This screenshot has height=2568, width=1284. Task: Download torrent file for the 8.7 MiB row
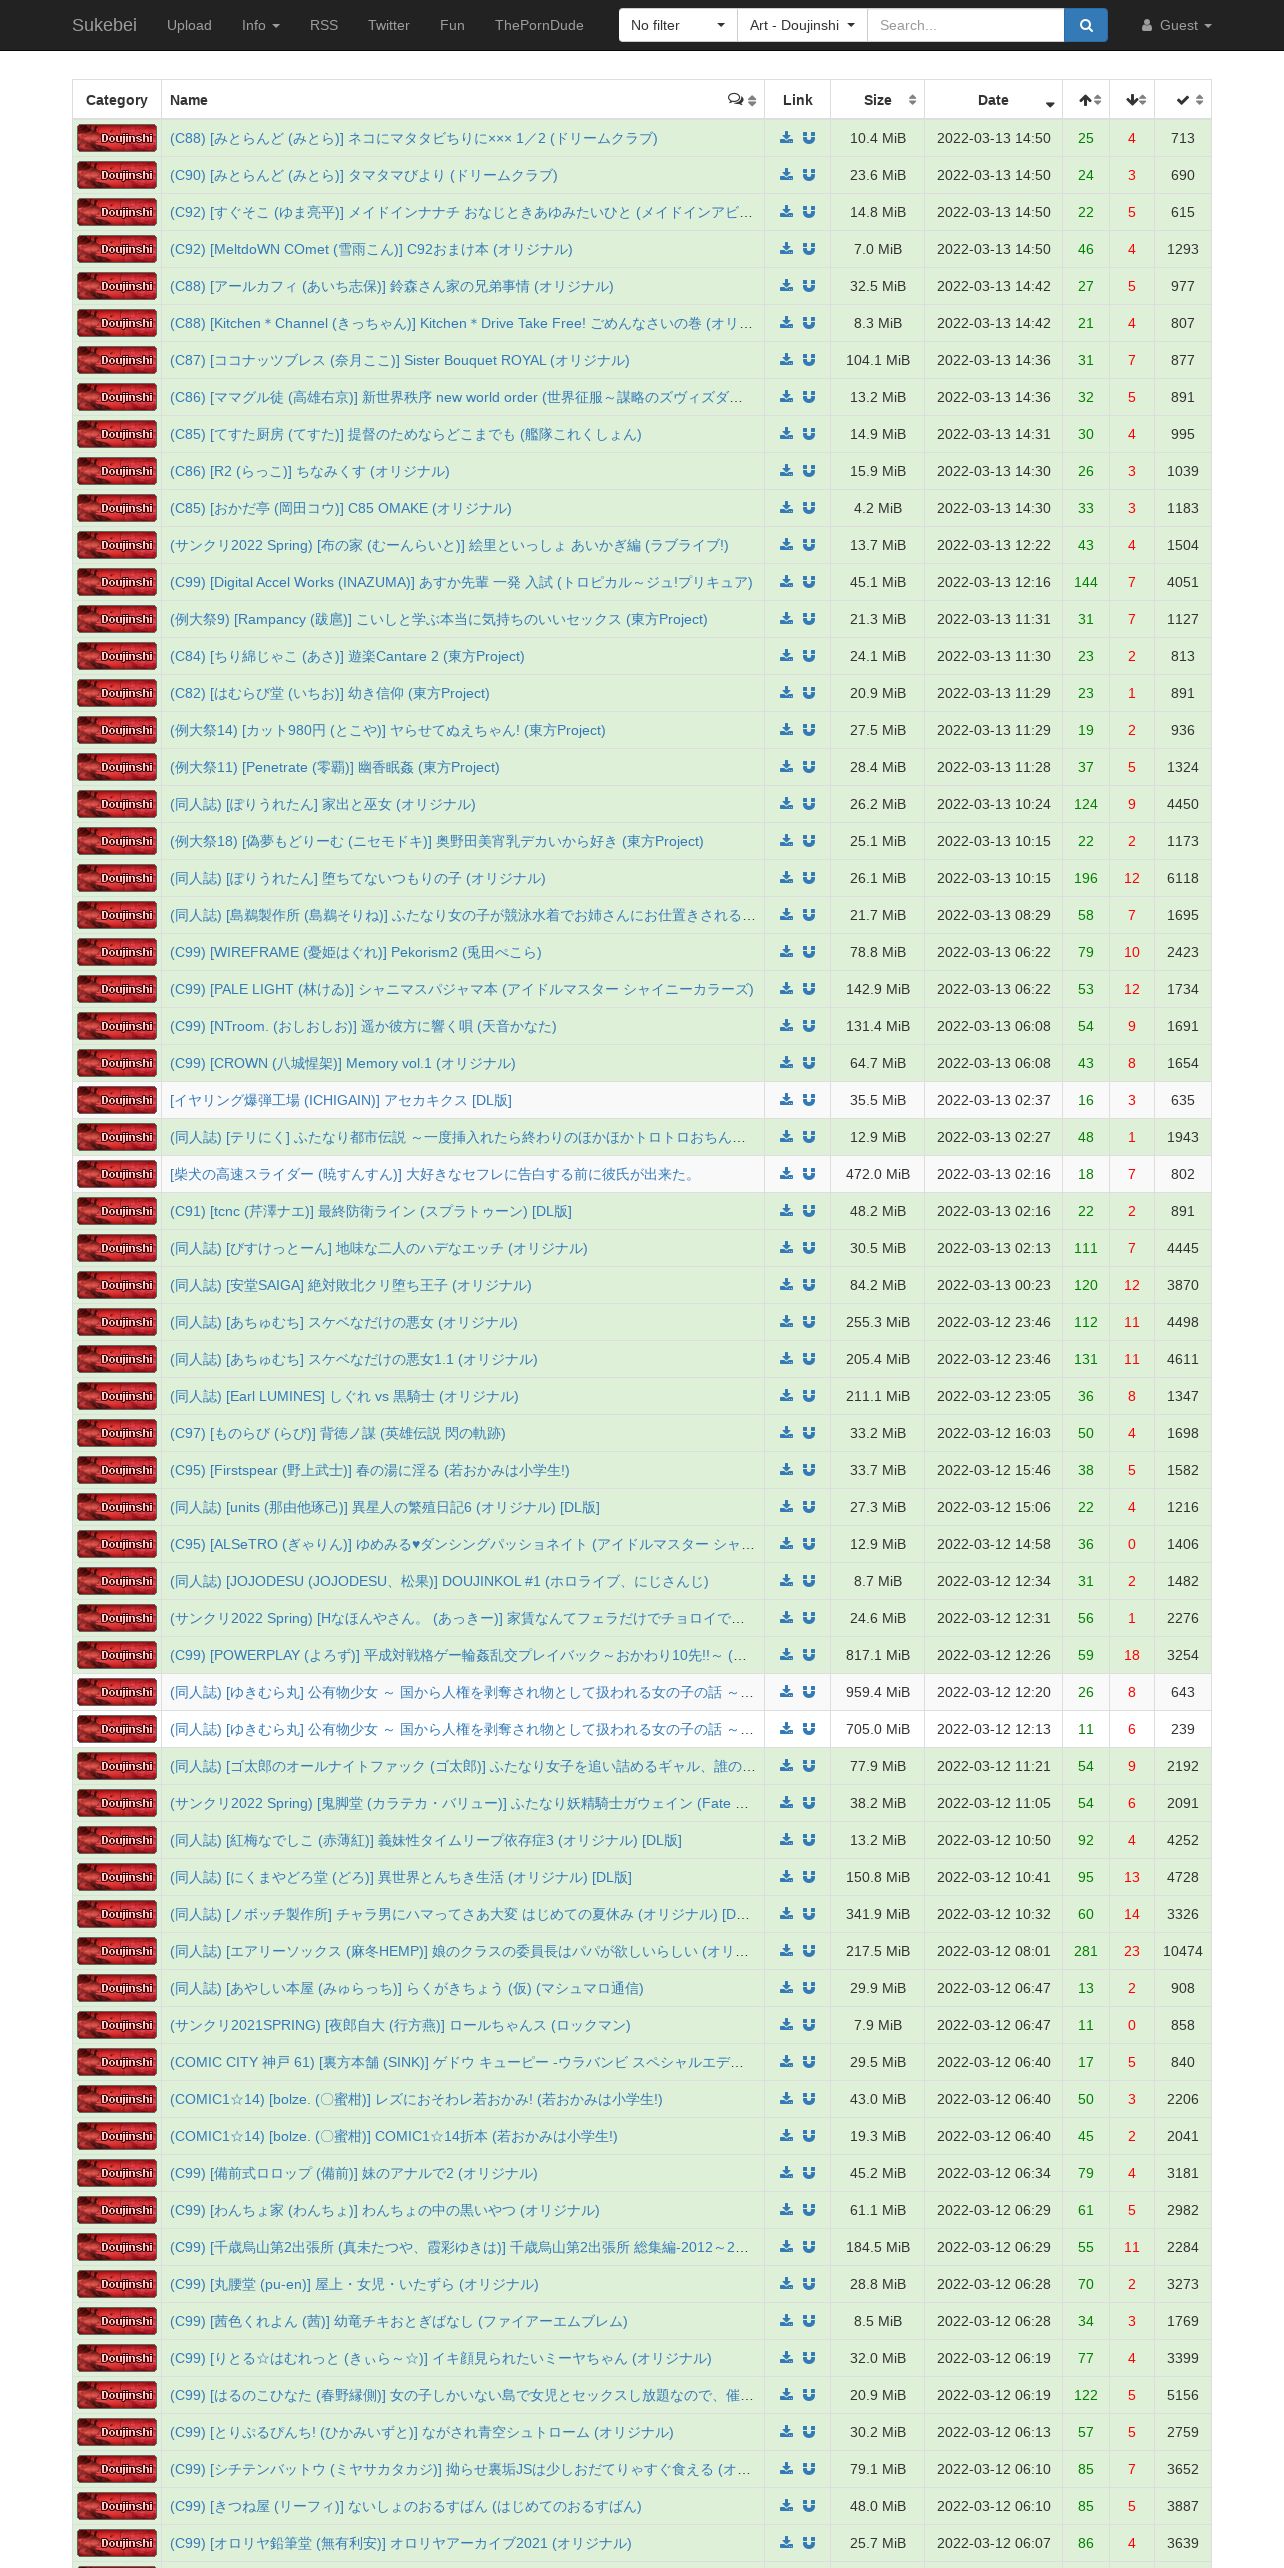(x=787, y=1581)
